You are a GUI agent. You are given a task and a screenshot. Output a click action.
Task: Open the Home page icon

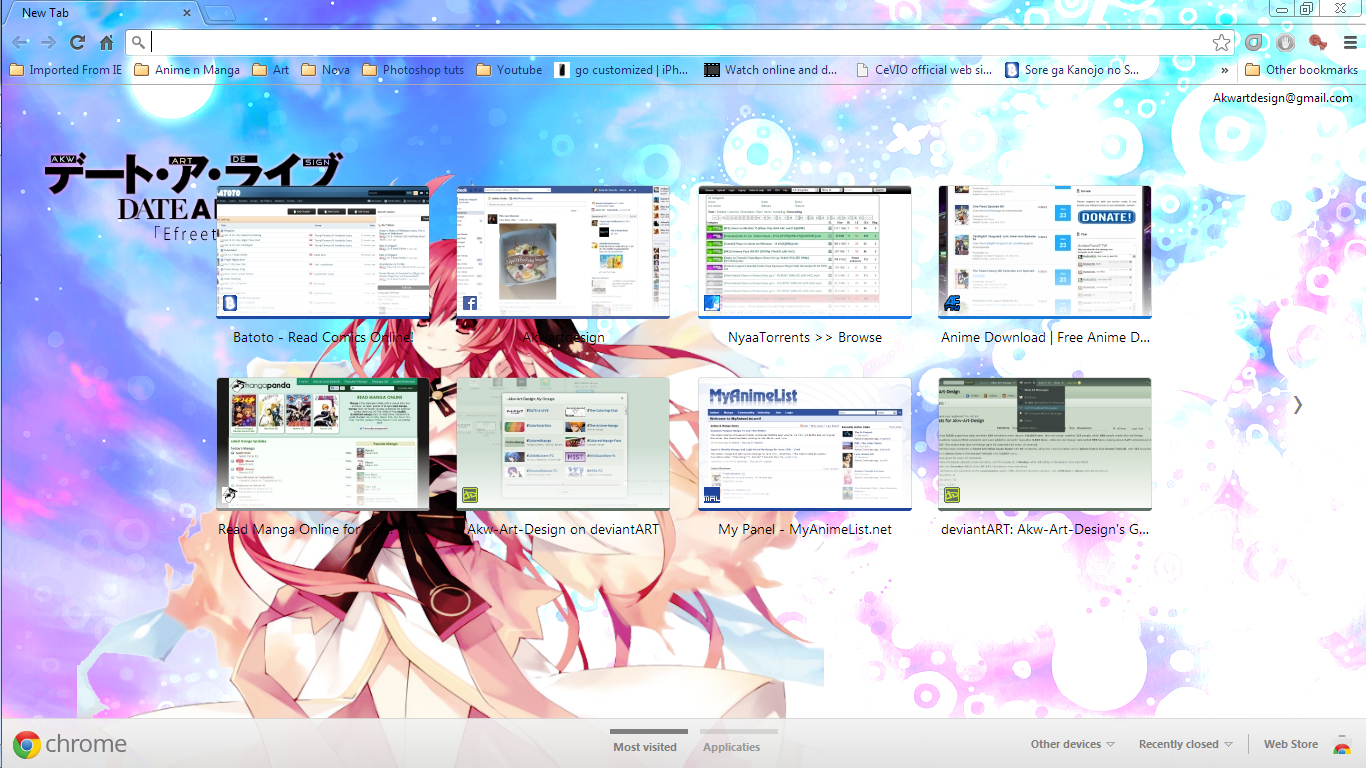106,42
